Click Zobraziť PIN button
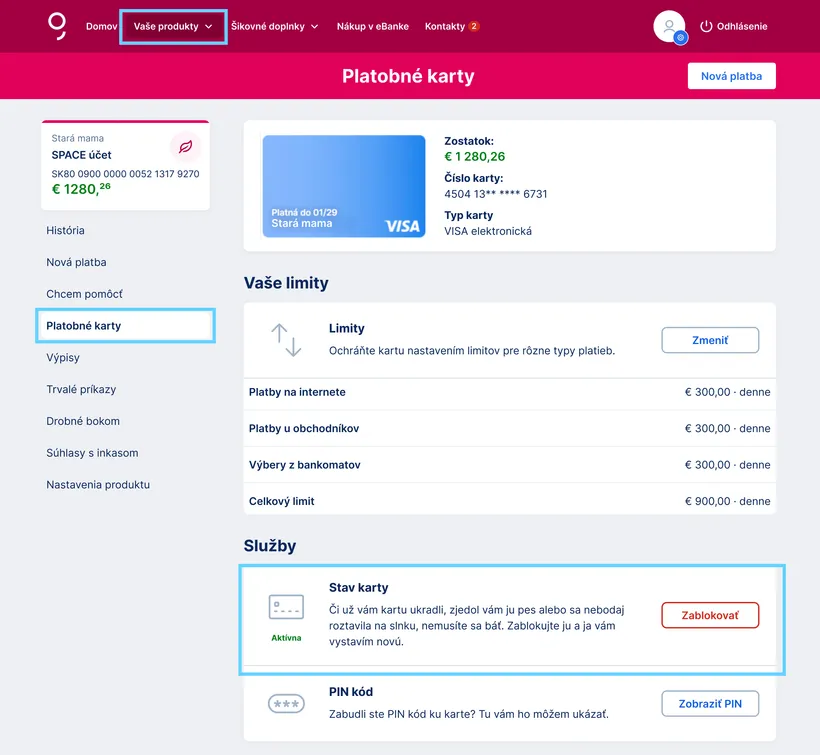Viewport: 820px width, 755px height. click(710, 704)
